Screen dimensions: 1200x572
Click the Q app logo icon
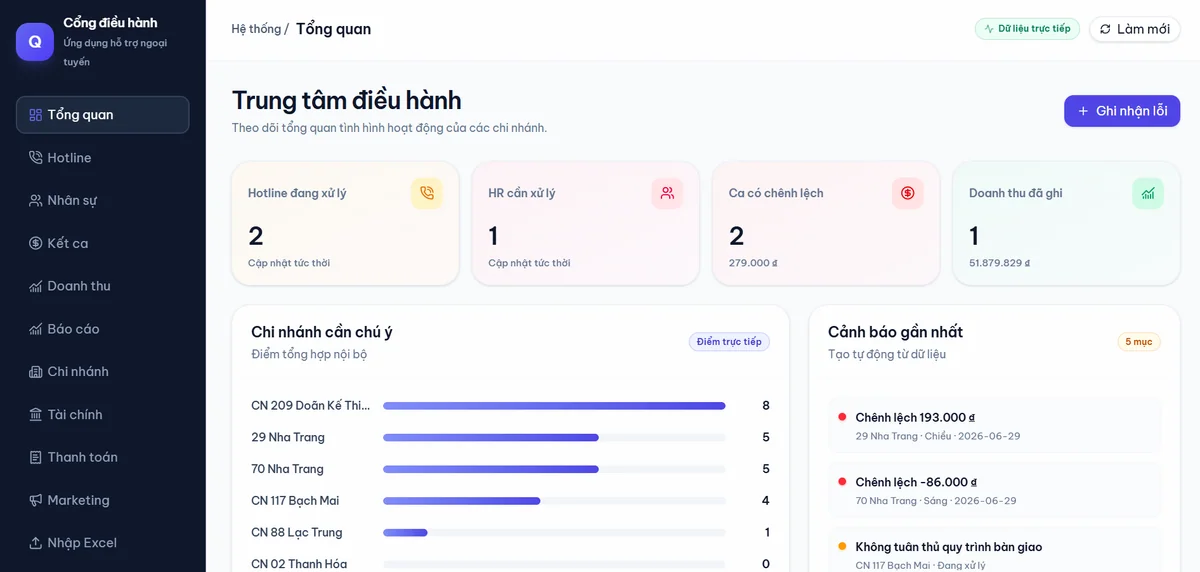click(x=35, y=42)
